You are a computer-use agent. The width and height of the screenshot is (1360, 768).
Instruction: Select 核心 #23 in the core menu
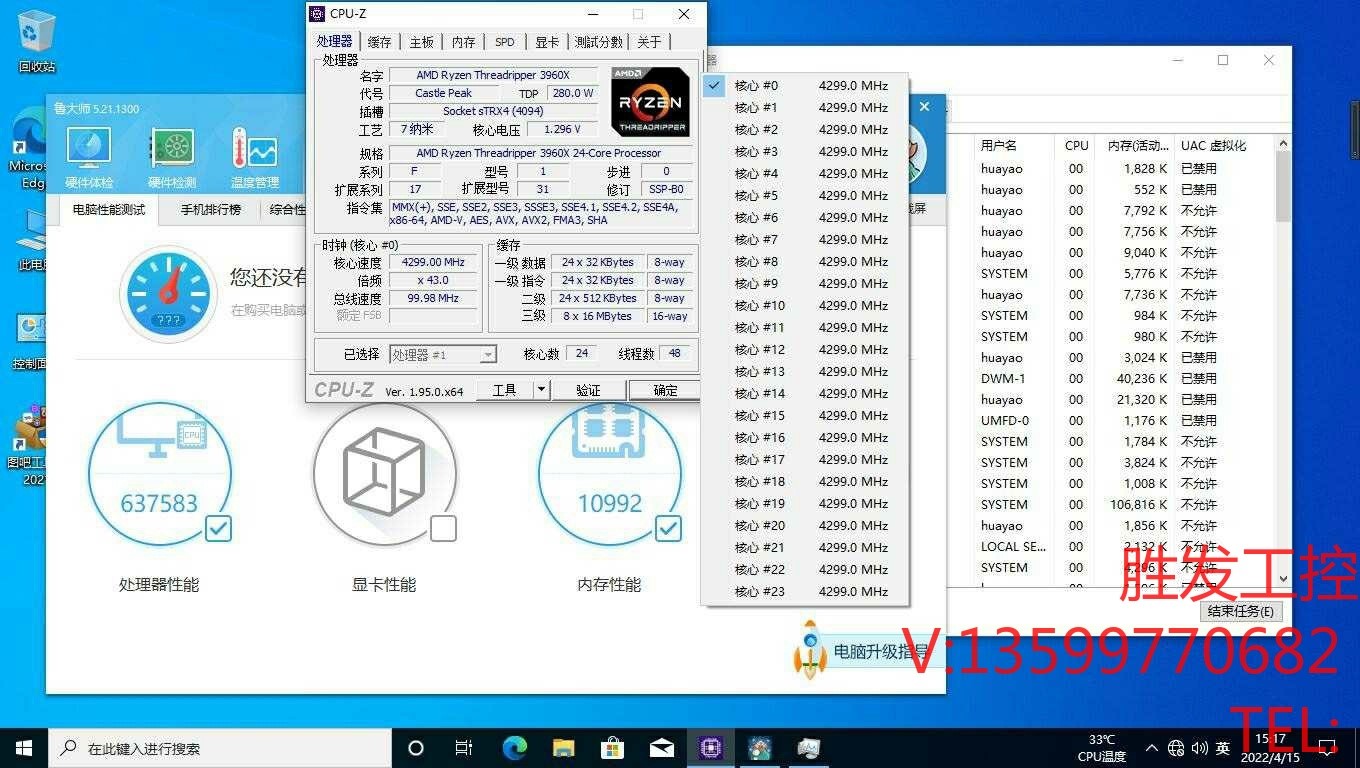[x=805, y=591]
